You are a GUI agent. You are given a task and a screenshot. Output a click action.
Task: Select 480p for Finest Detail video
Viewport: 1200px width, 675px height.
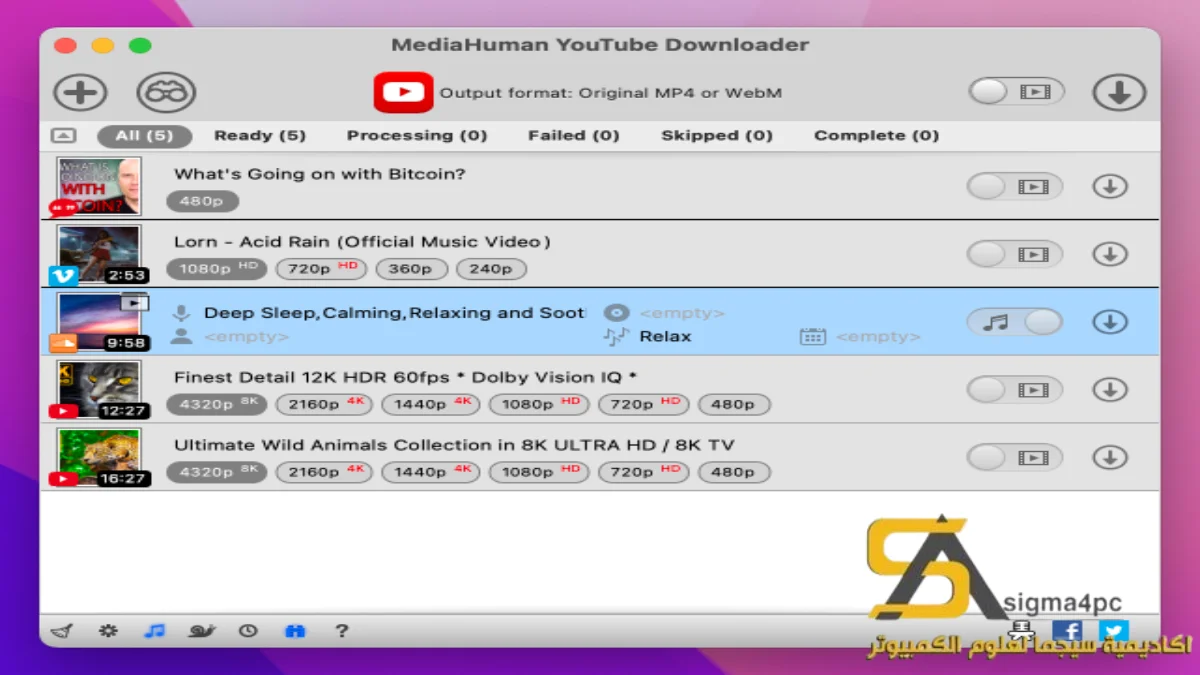pyautogui.click(x=734, y=405)
